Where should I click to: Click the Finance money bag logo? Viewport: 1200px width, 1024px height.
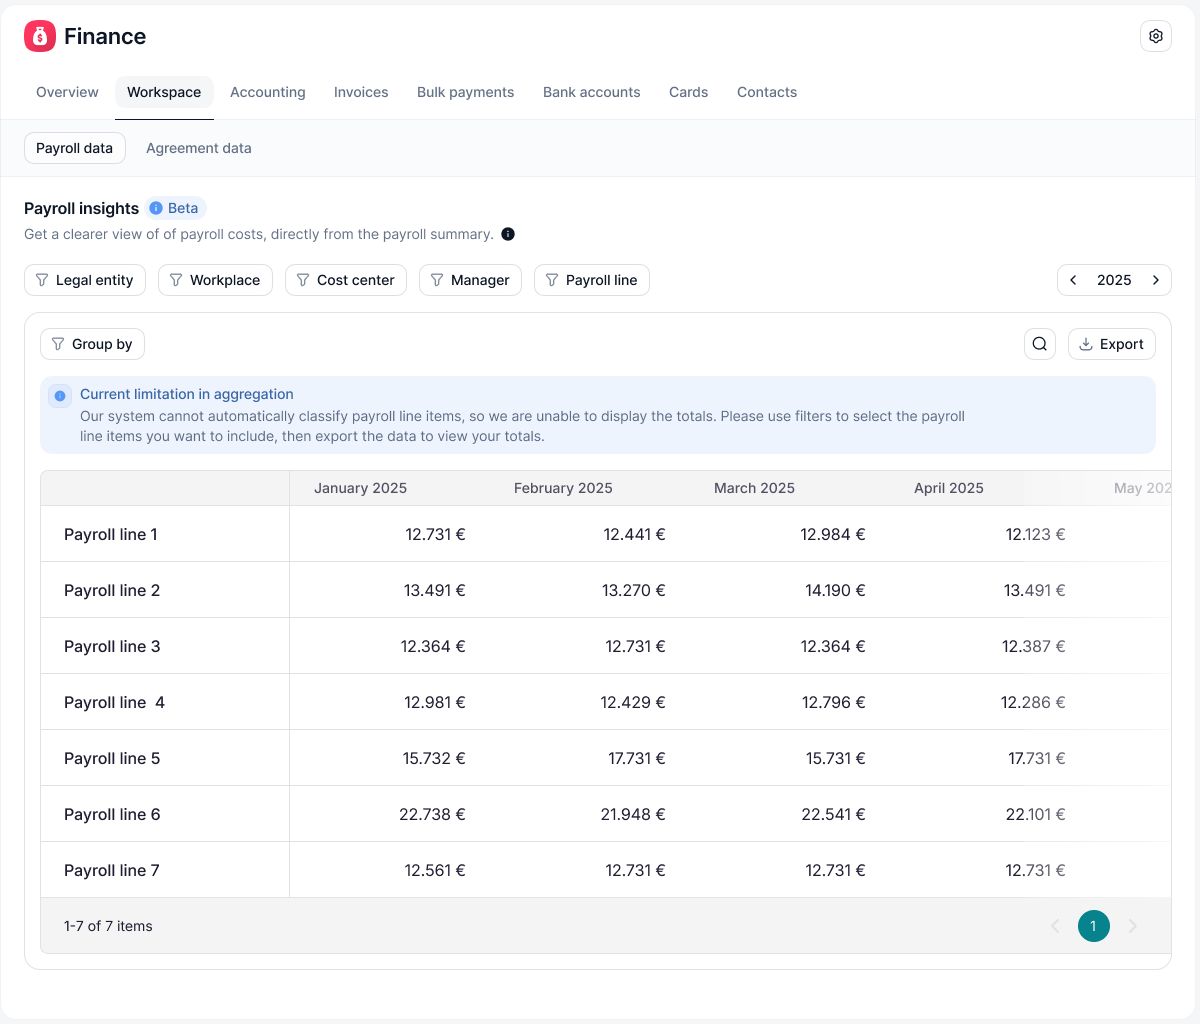40,36
